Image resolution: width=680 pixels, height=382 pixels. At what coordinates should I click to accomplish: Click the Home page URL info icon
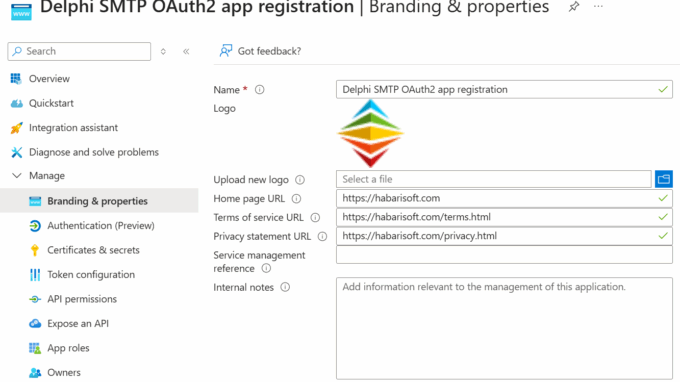tap(296, 199)
